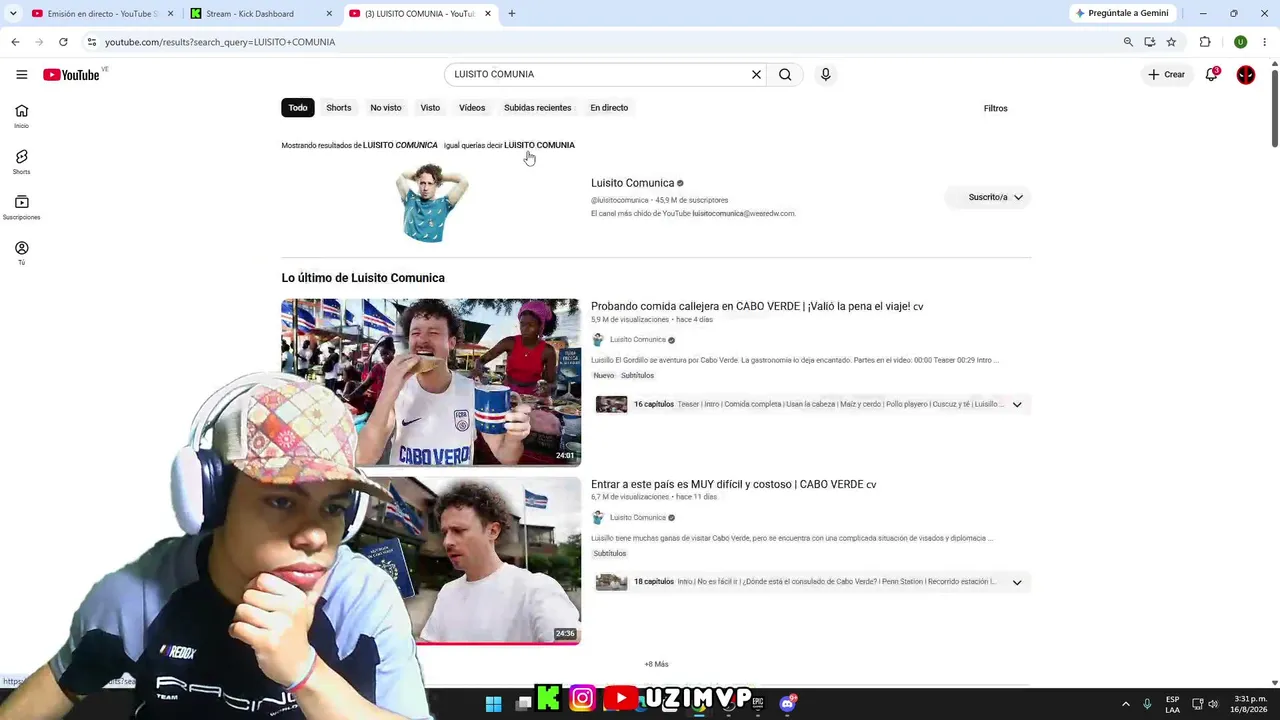Start voice search with the microphone
This screenshot has height=720, width=1280.
[x=825, y=74]
